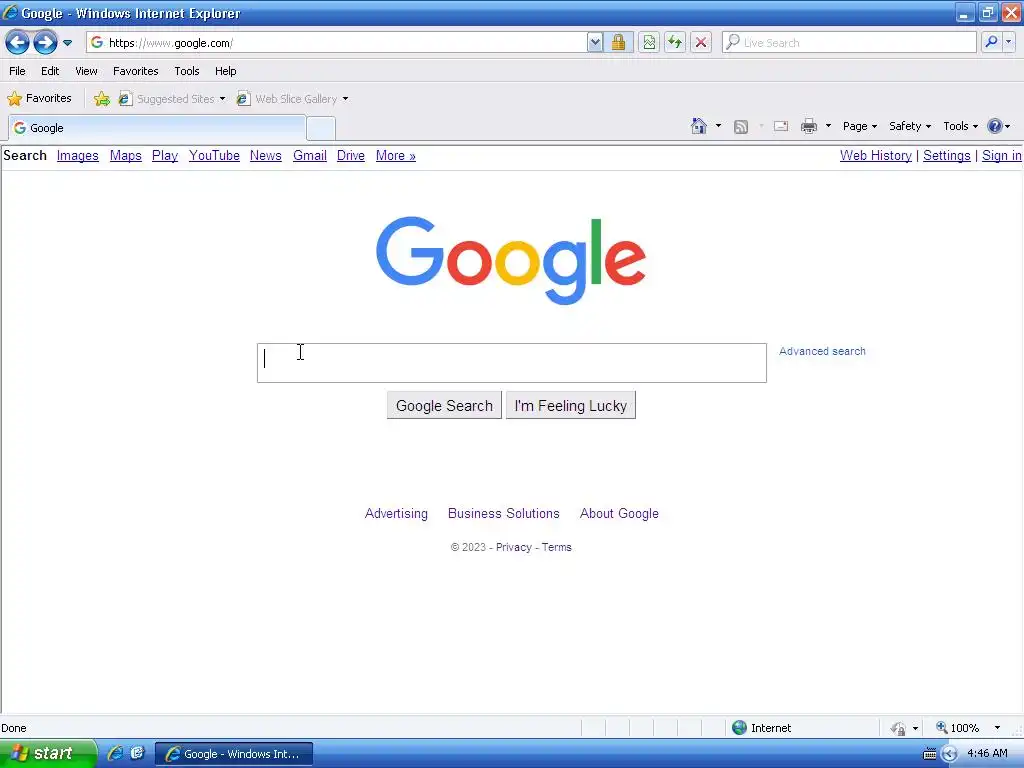Viewport: 1024px width, 768px height.
Task: Click the Back navigation arrow
Action: [x=17, y=43]
